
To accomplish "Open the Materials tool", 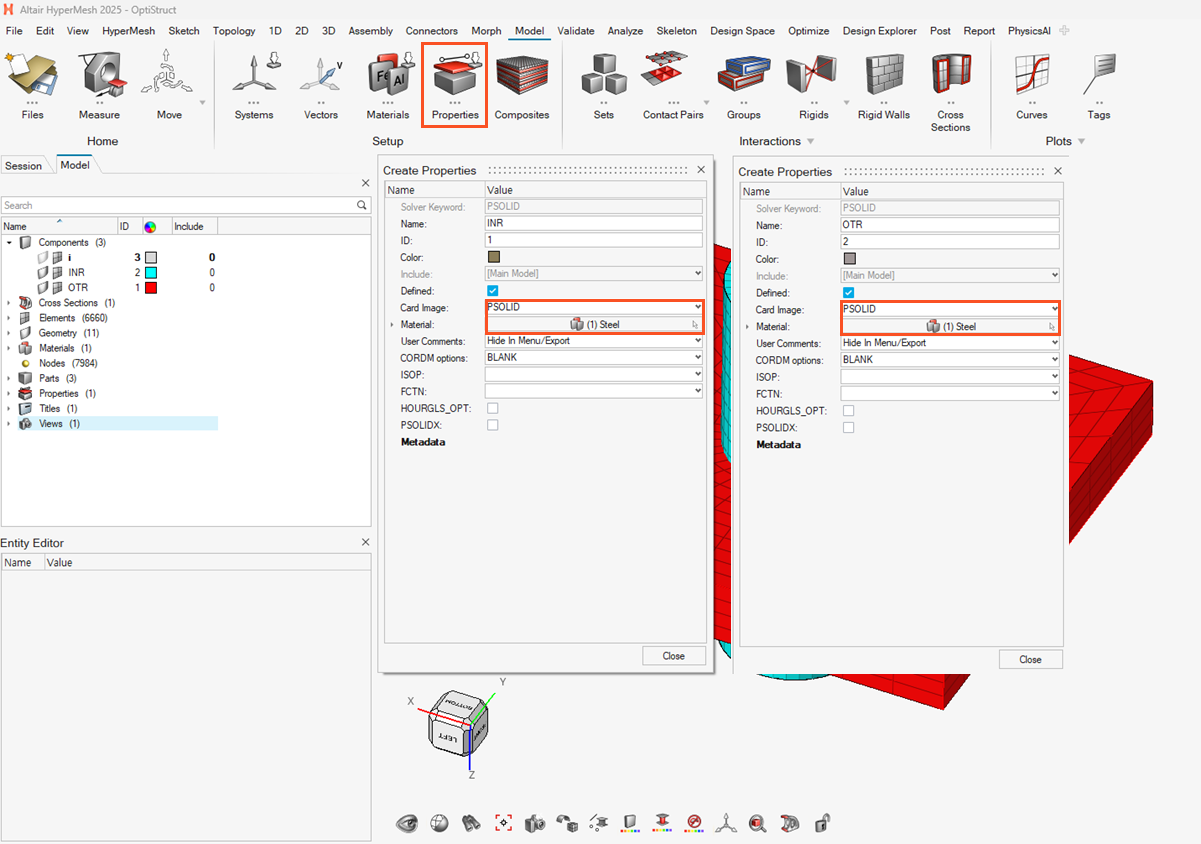I will [388, 87].
